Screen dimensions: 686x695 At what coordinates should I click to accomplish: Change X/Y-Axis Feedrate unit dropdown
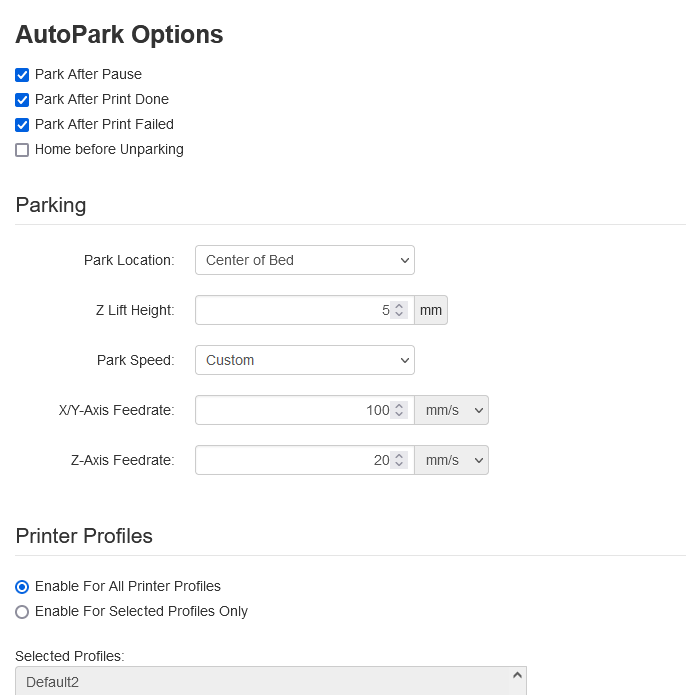pos(452,410)
